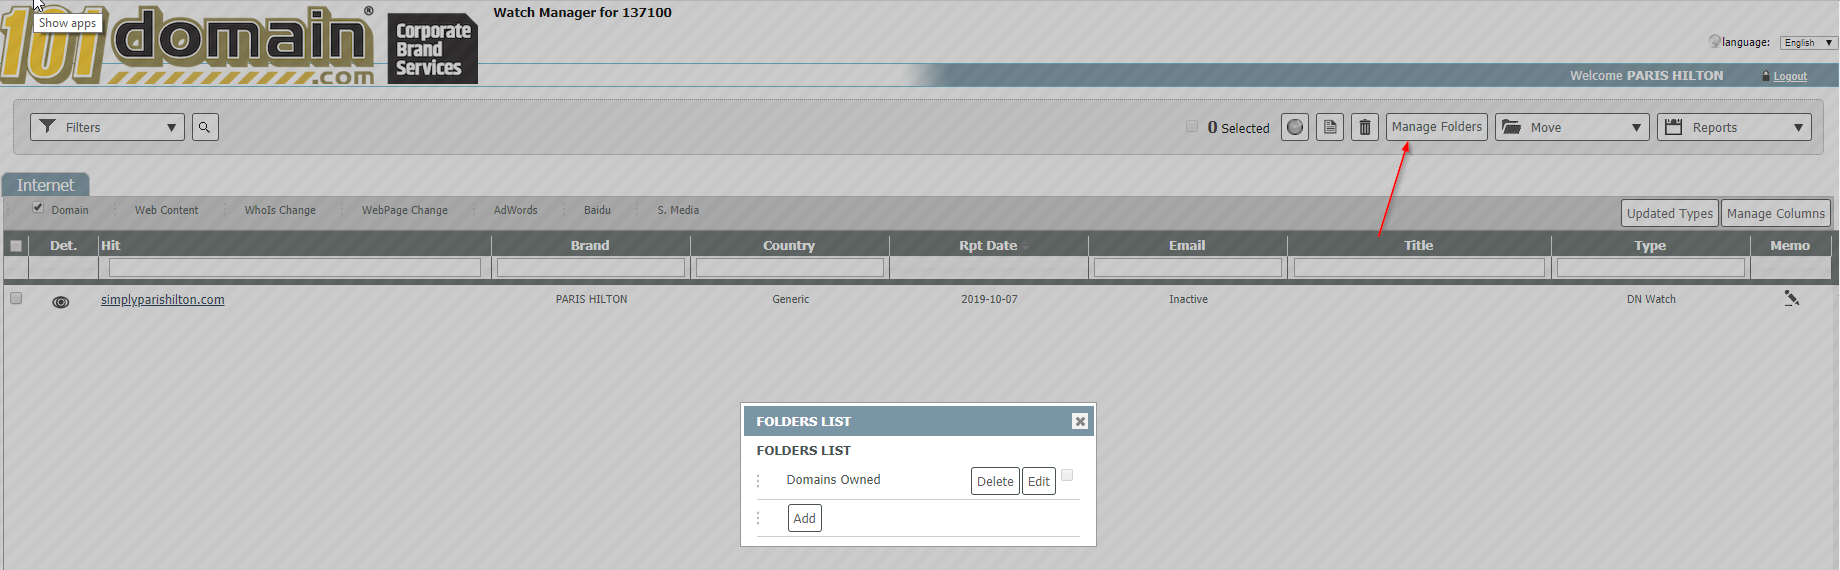Close the Folders List dialog
Screen dimensions: 1840x570
tap(1079, 421)
